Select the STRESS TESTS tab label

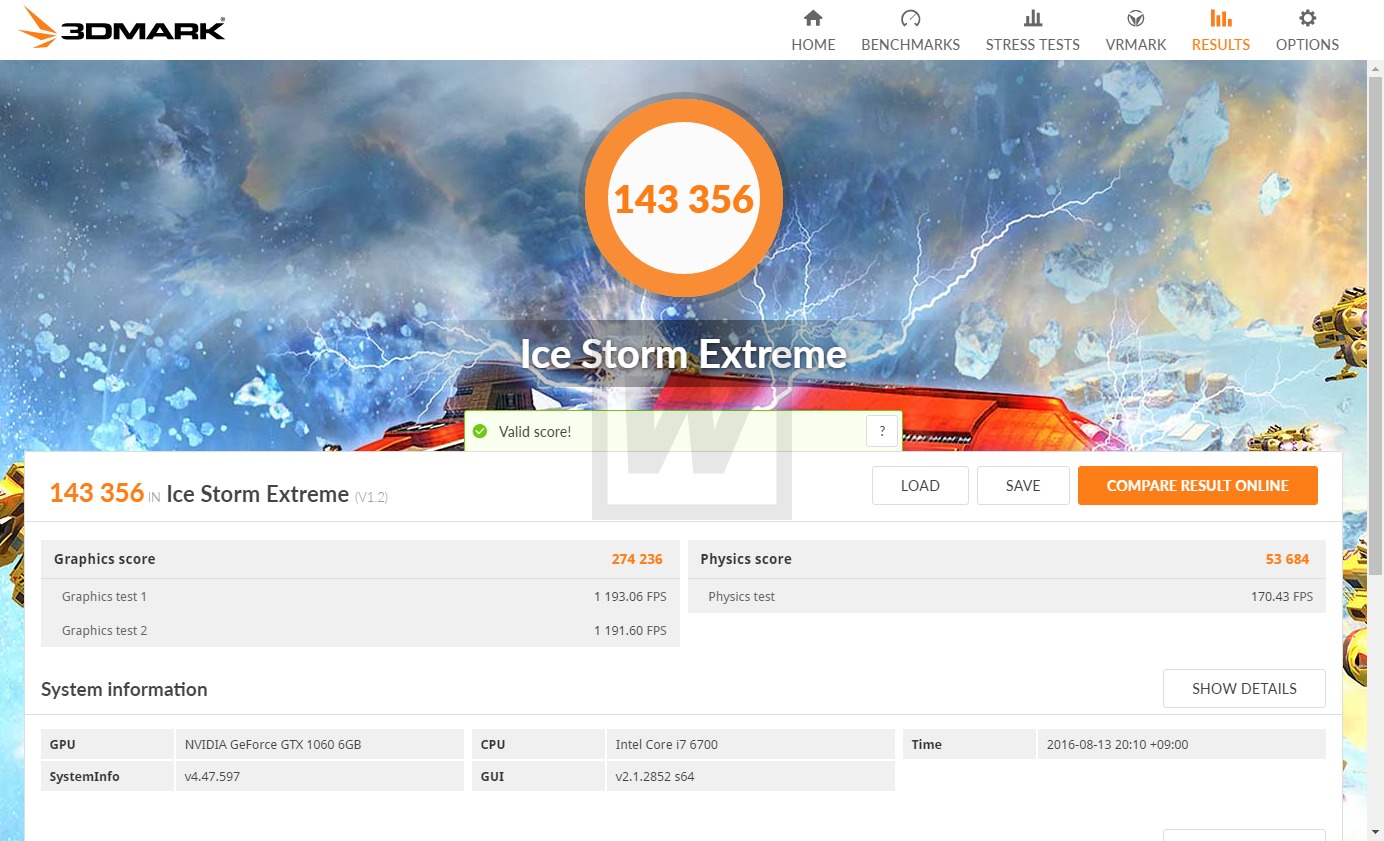(x=1033, y=45)
